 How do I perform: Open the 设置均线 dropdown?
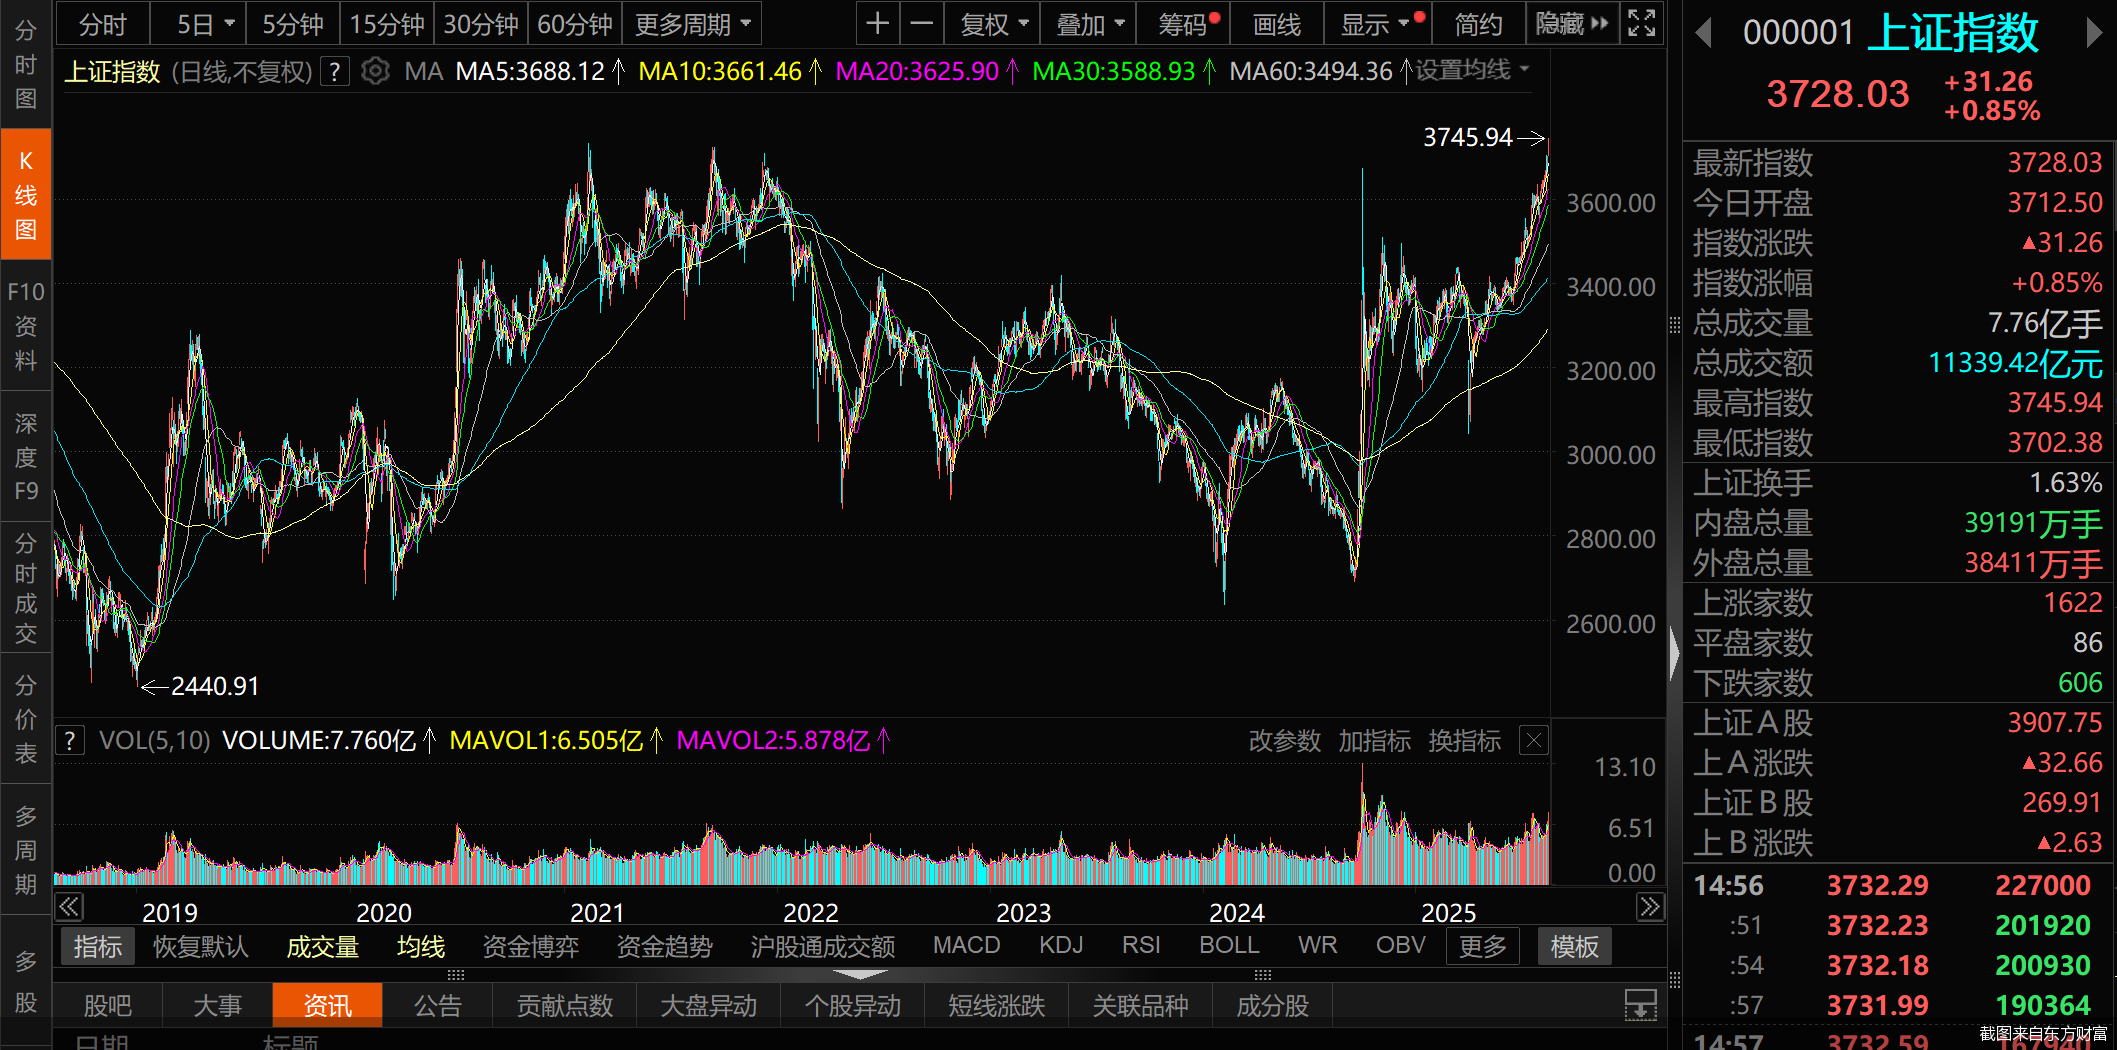1472,70
